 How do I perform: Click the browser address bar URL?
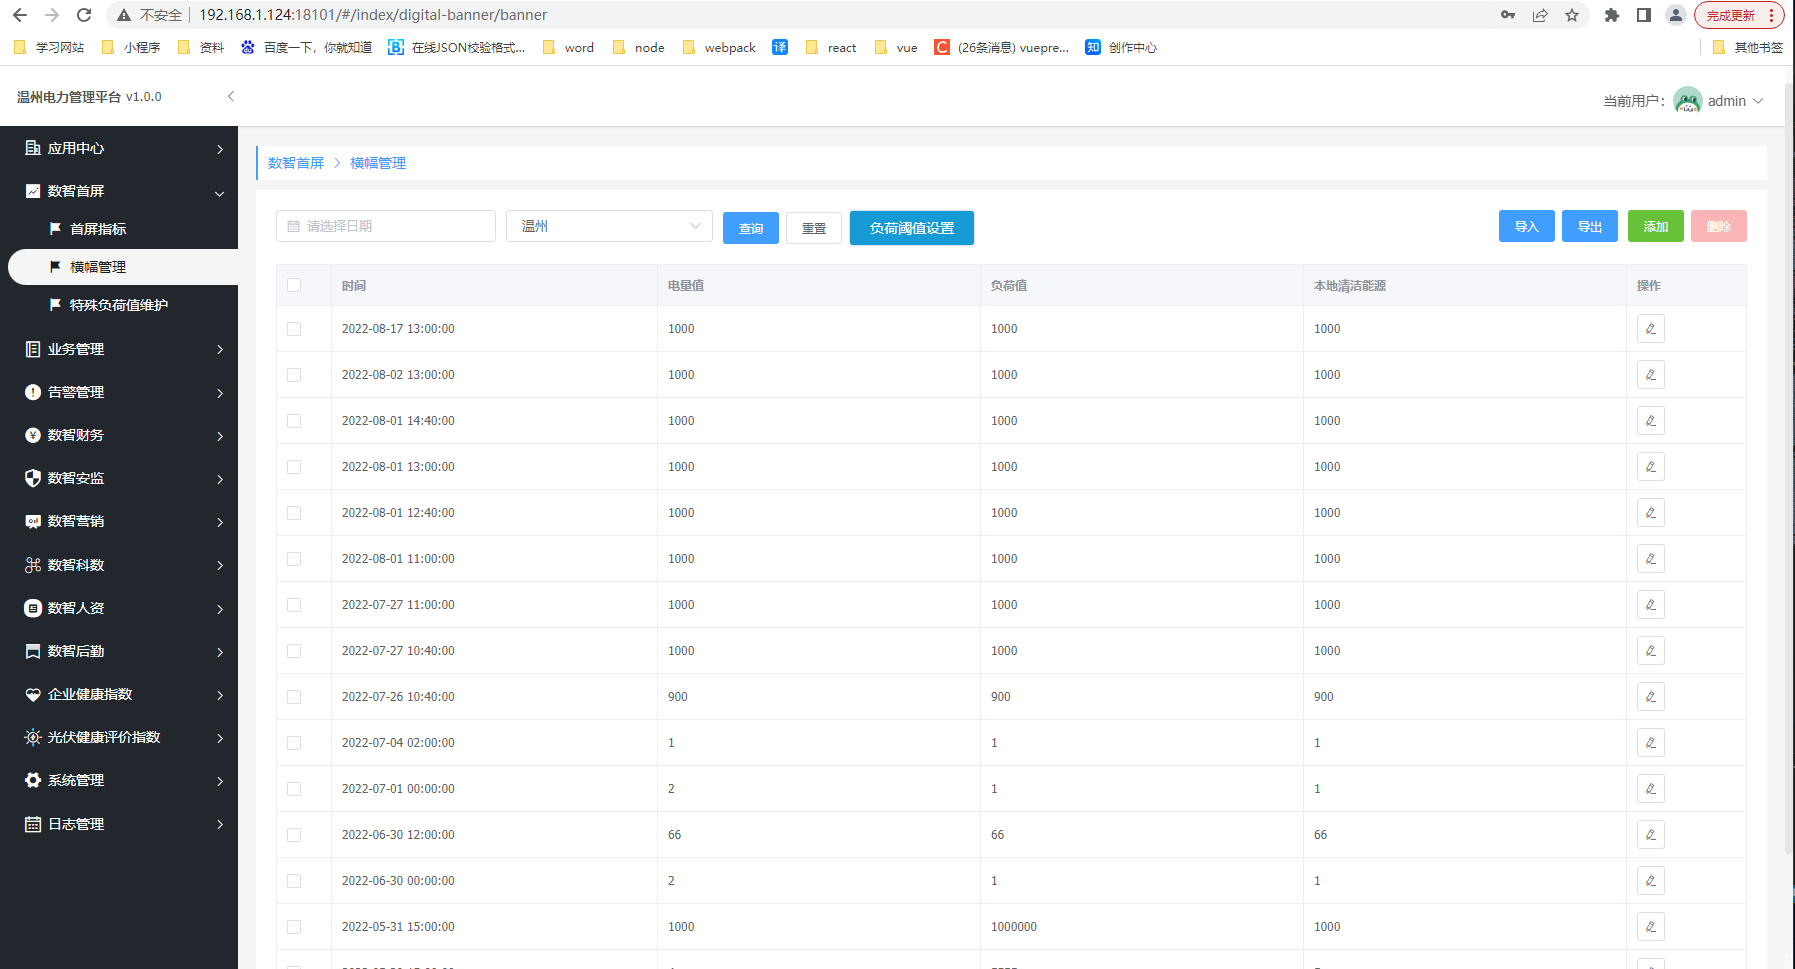(373, 15)
